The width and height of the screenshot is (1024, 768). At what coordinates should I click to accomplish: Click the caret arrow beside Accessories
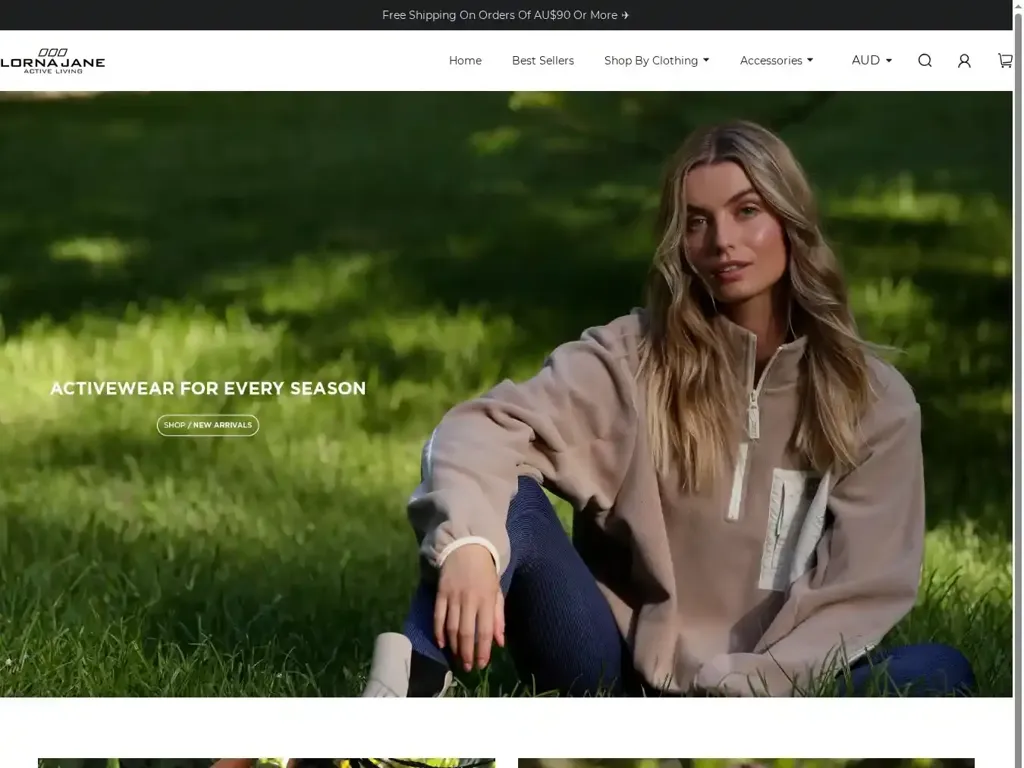coord(810,60)
